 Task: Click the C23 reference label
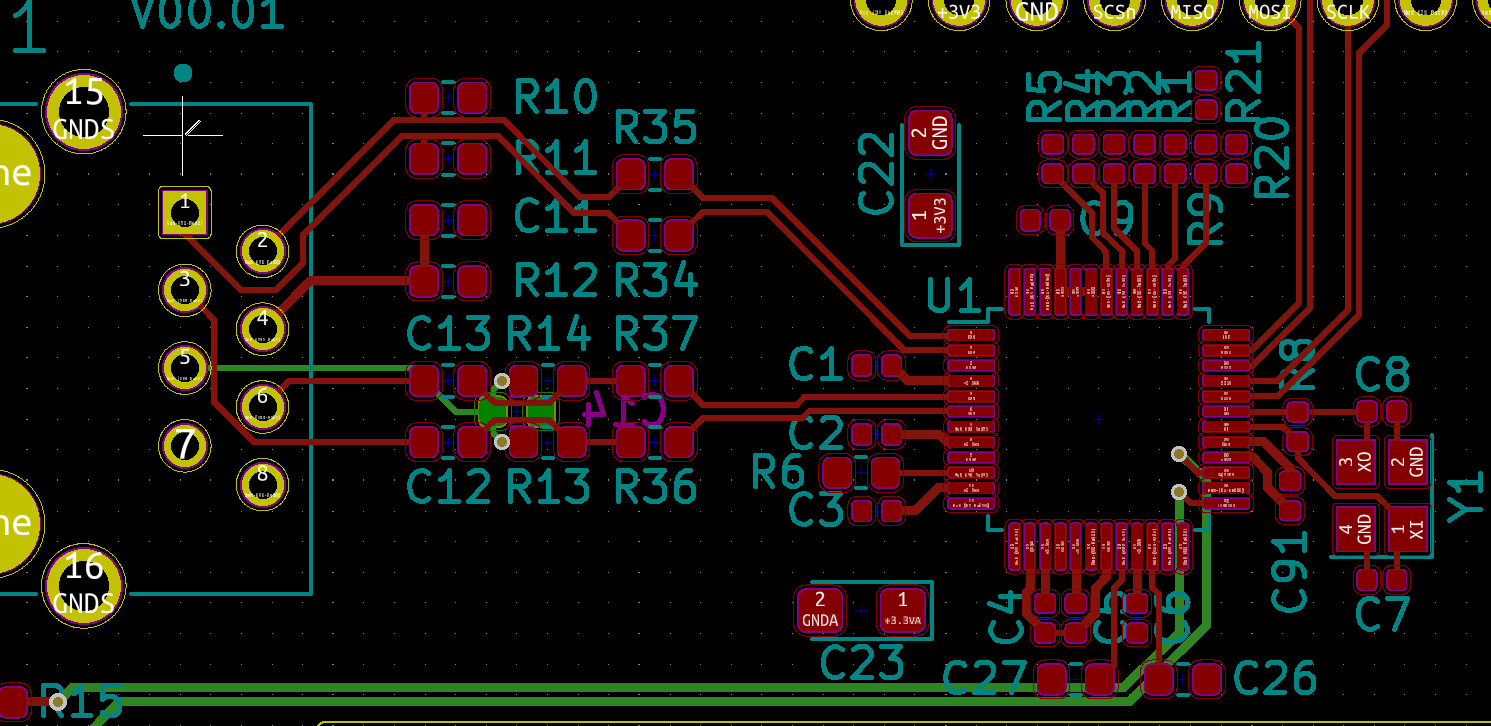(862, 663)
